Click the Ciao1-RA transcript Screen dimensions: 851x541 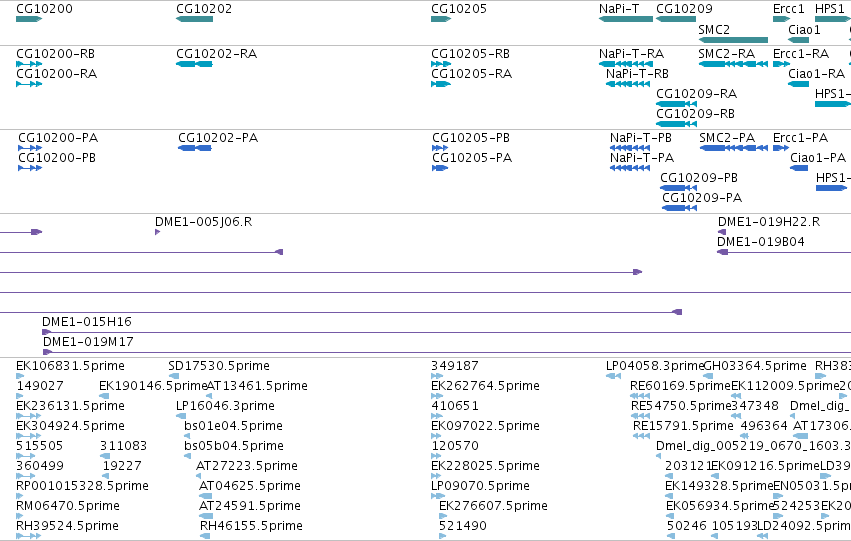798,84
